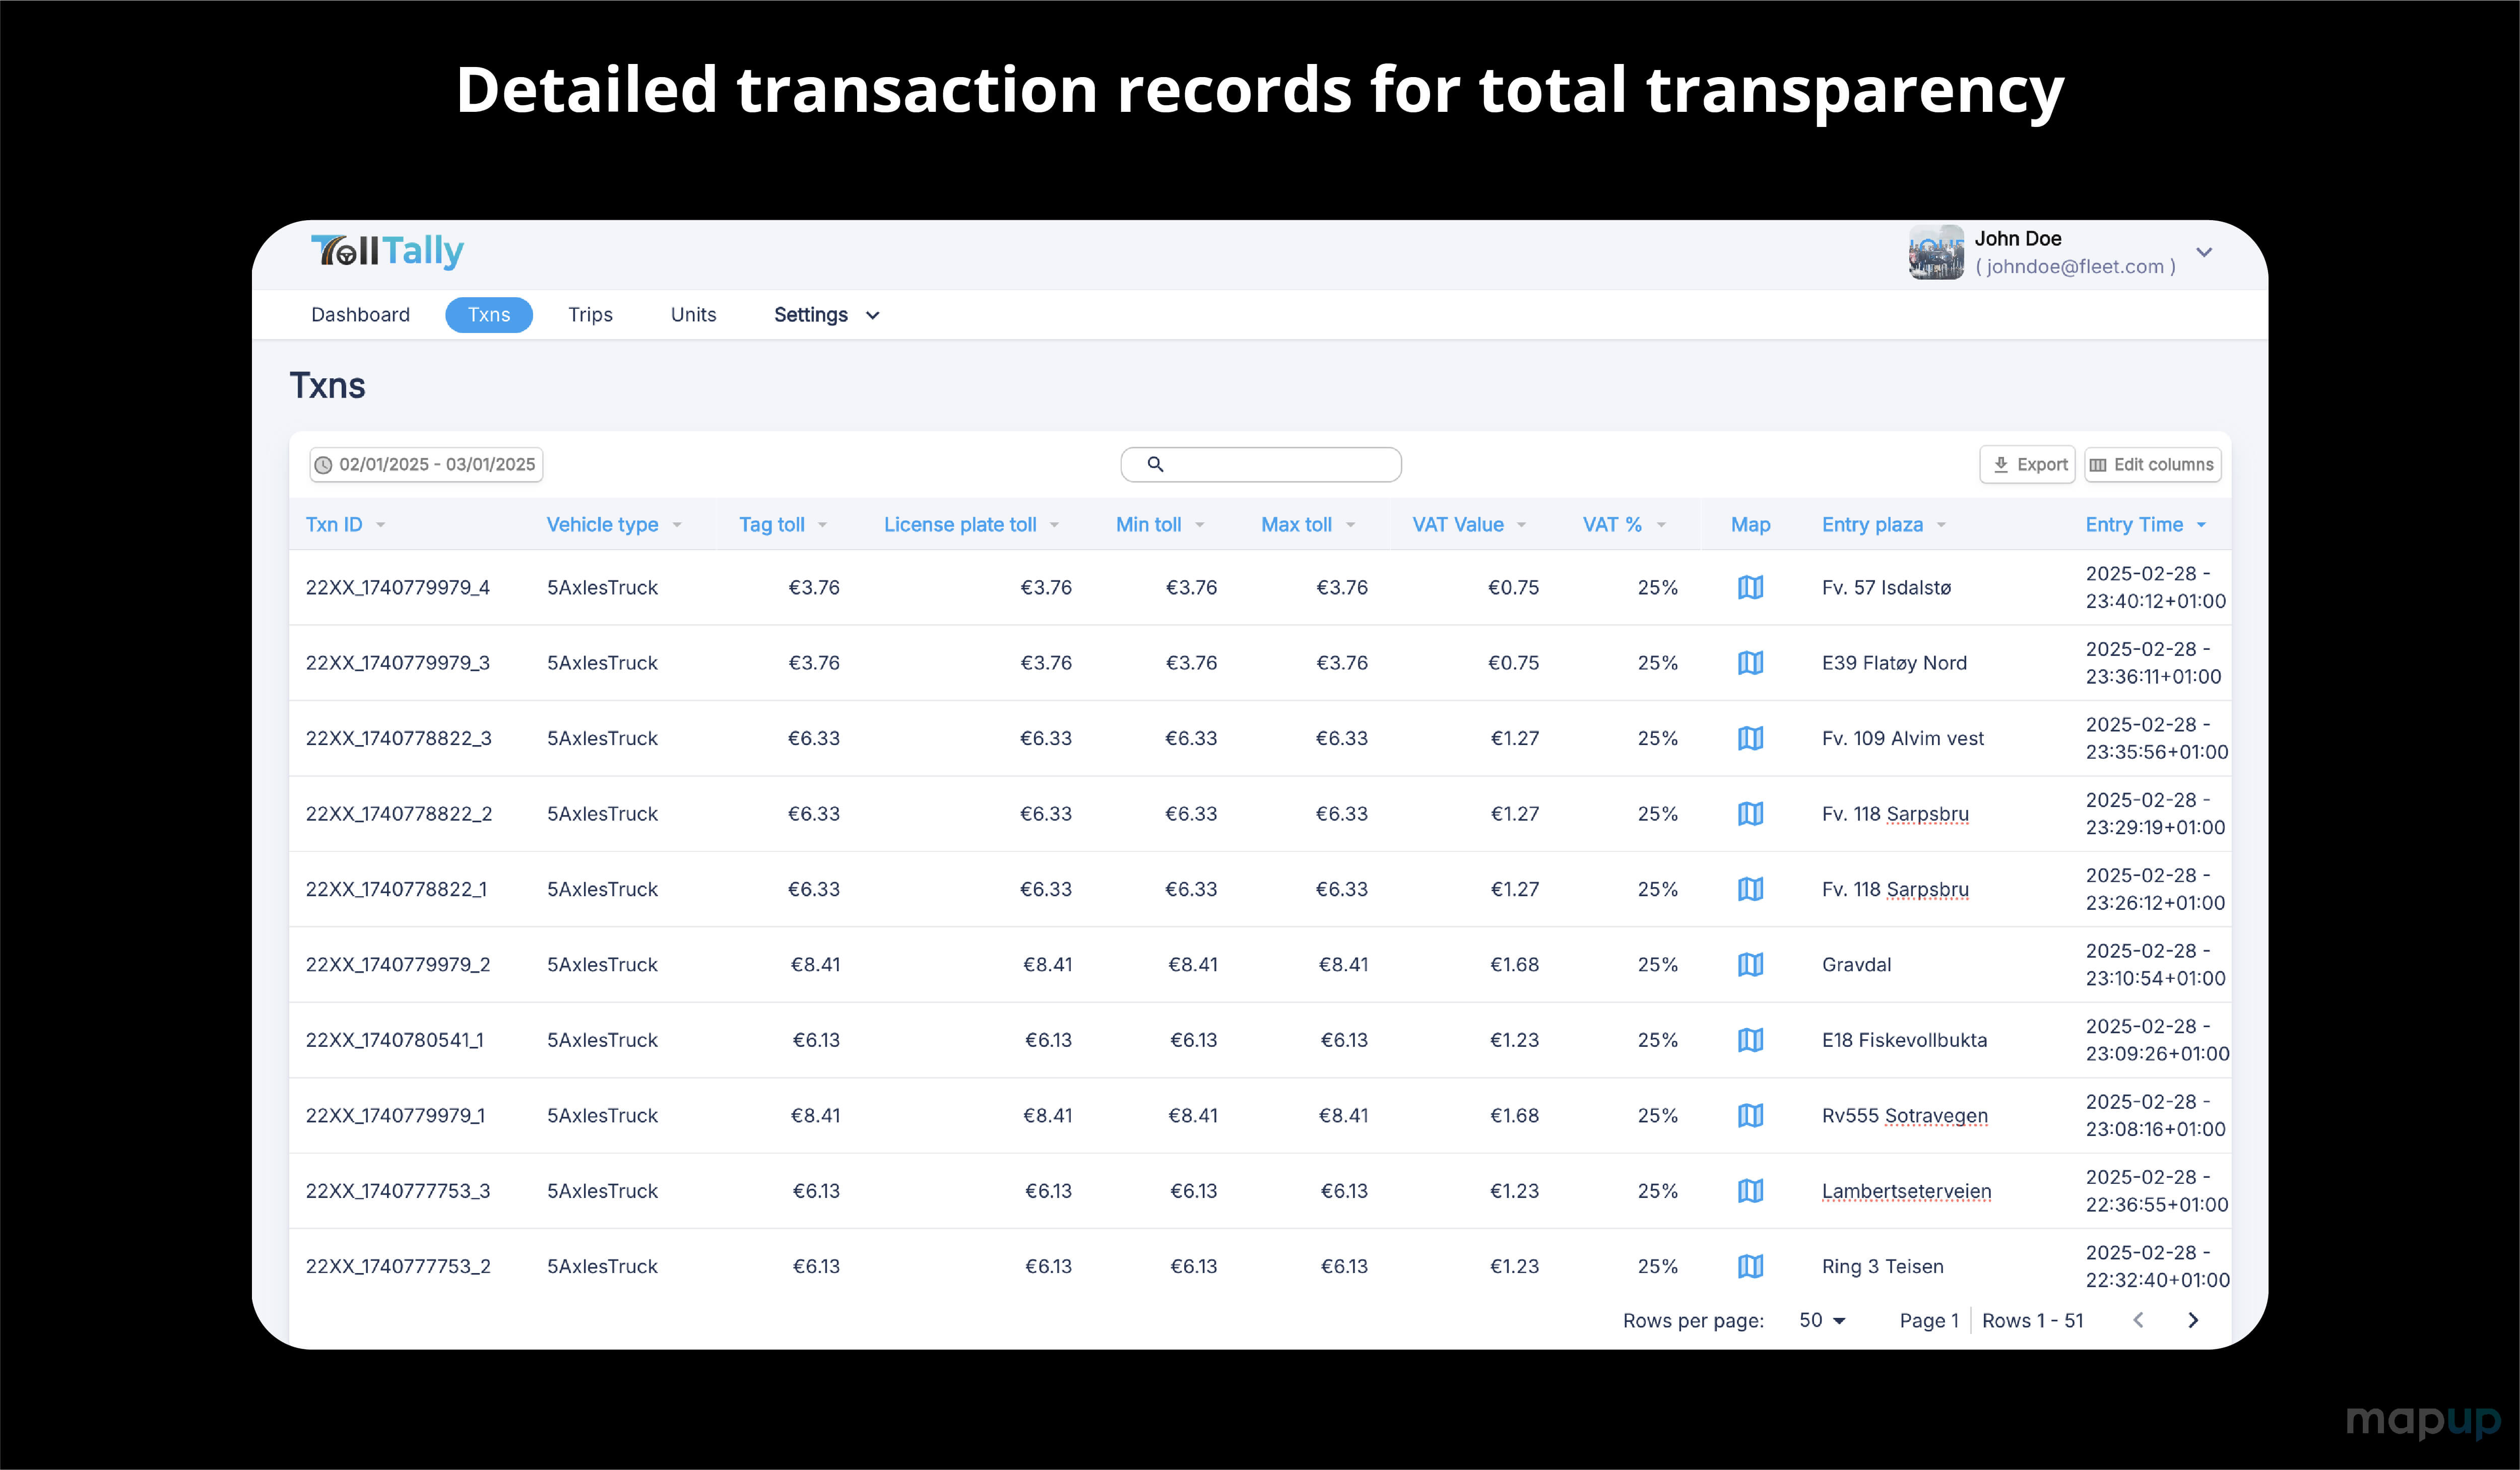Click johndoe@fleet.com email text
This screenshot has height=1470, width=2520.
coord(2075,267)
